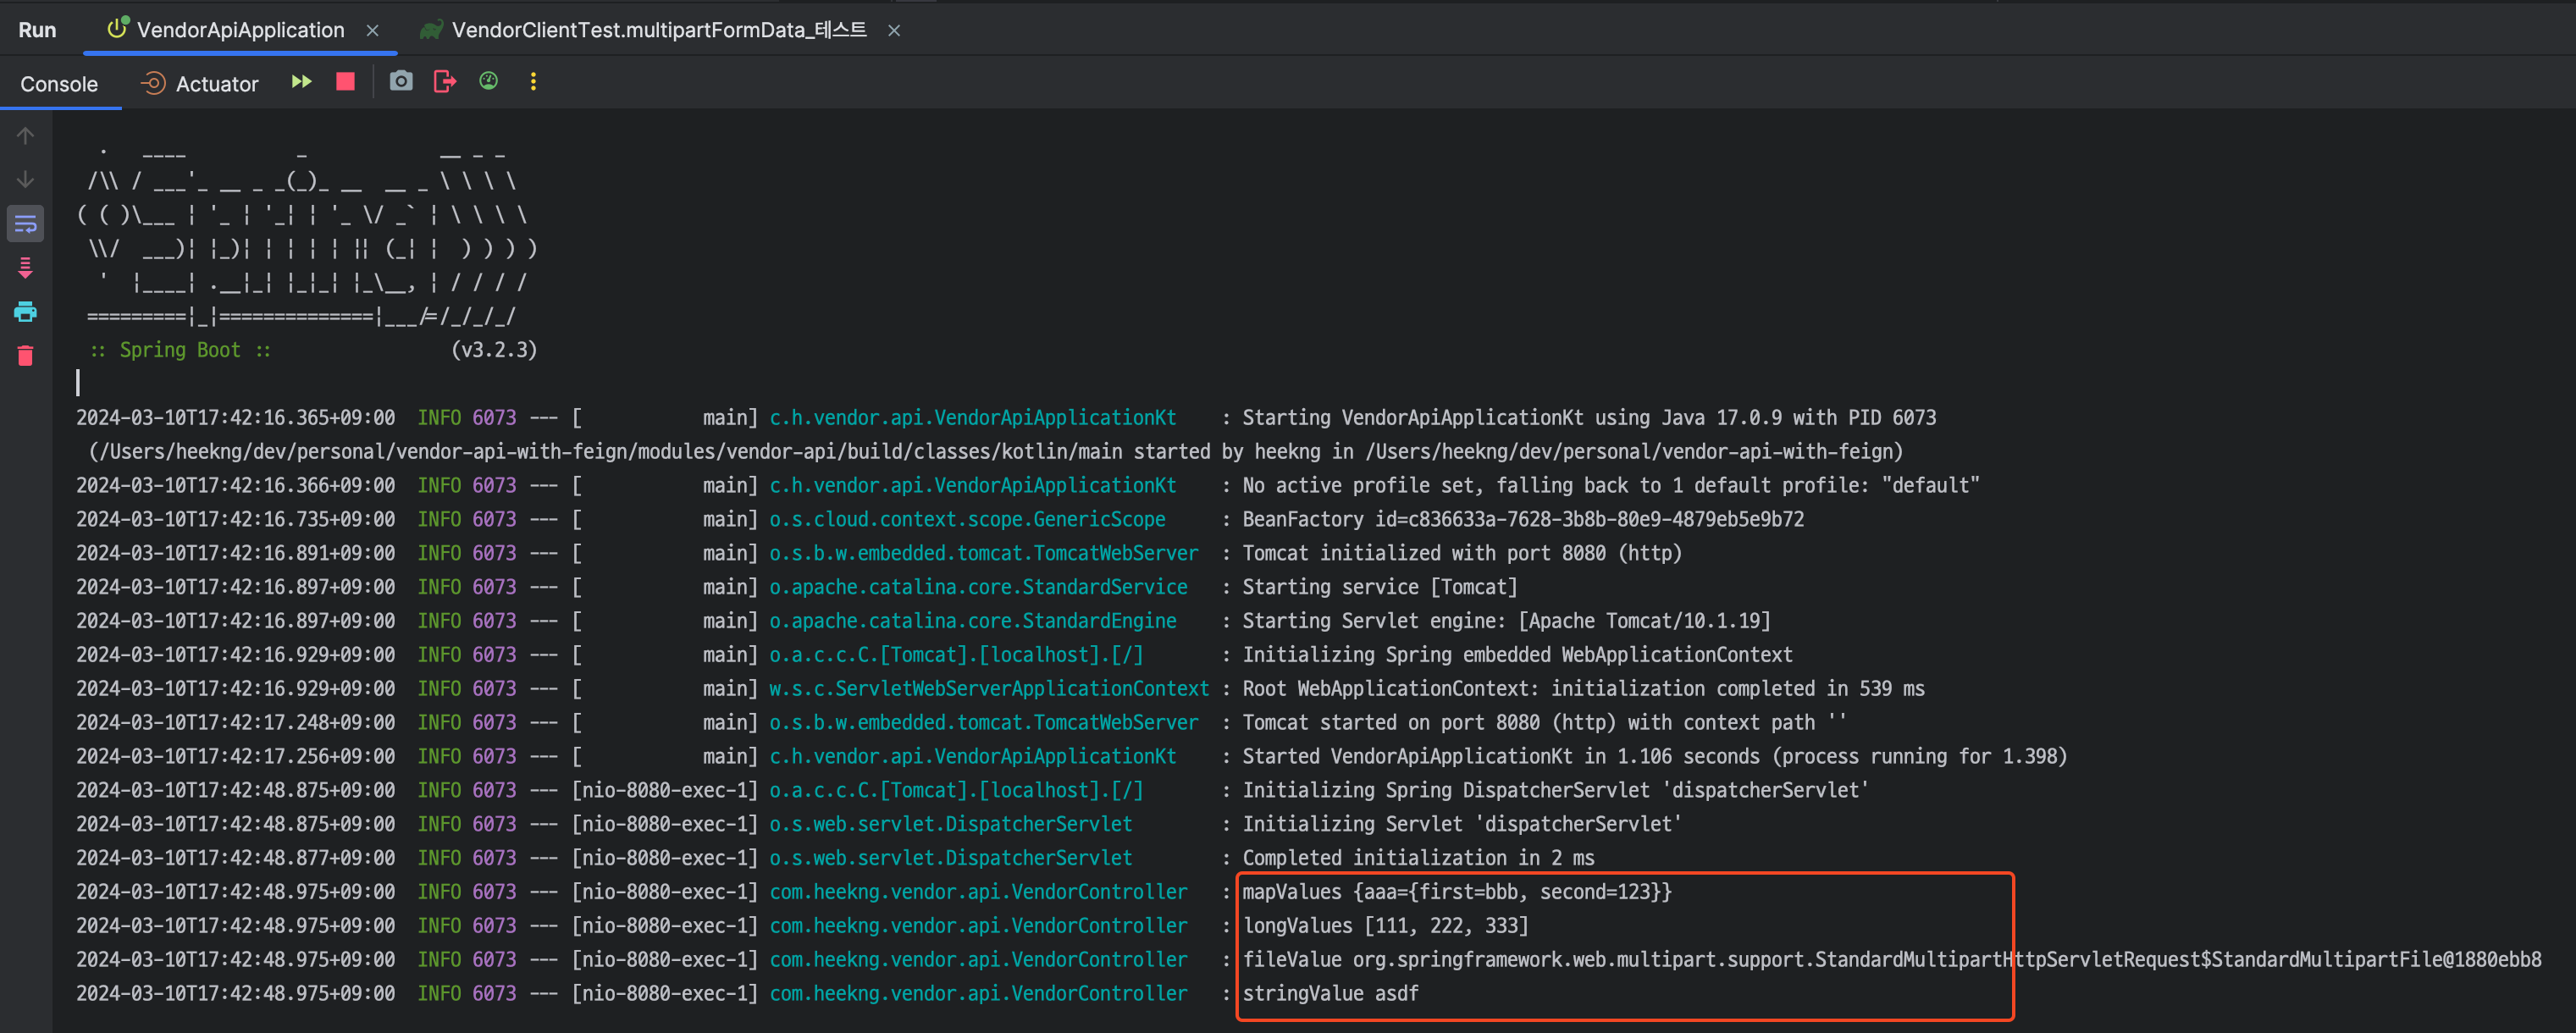Click the red Exit icon in toolbar

(444, 82)
